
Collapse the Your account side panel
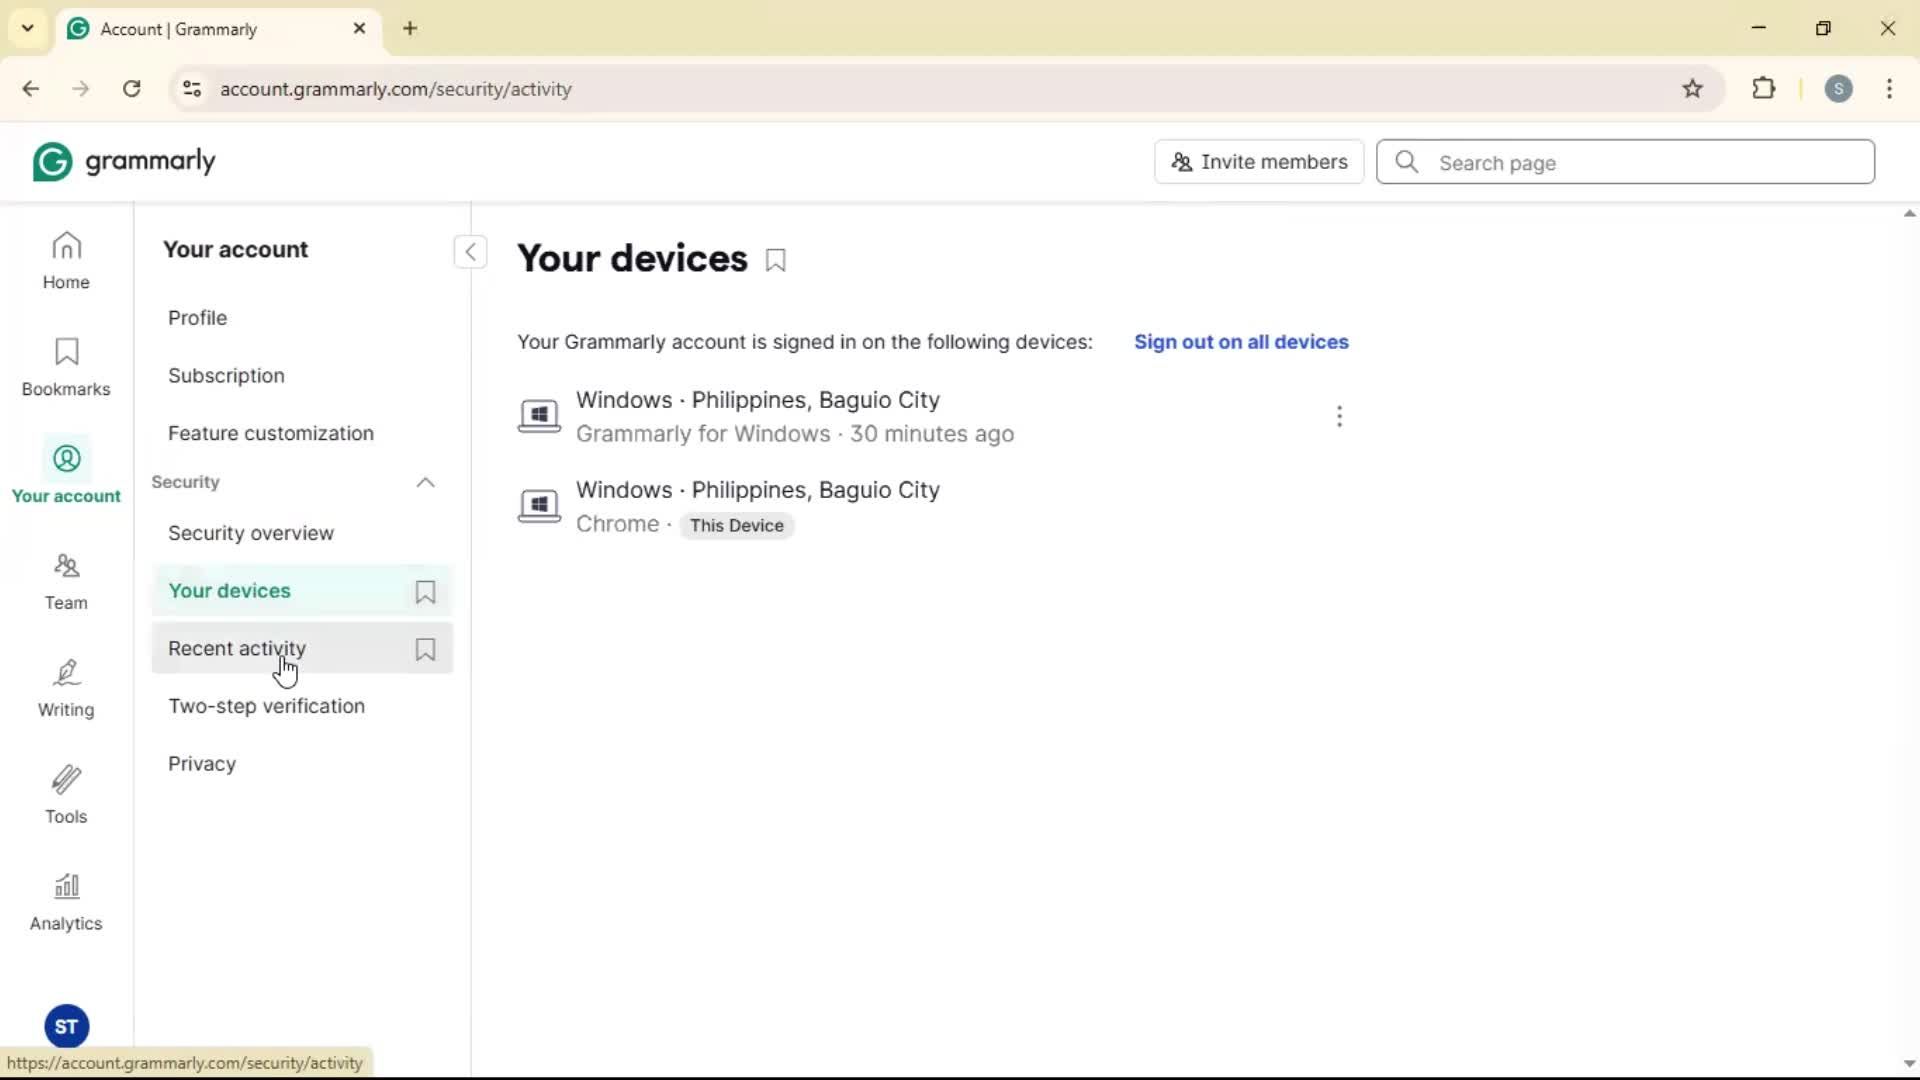point(470,252)
